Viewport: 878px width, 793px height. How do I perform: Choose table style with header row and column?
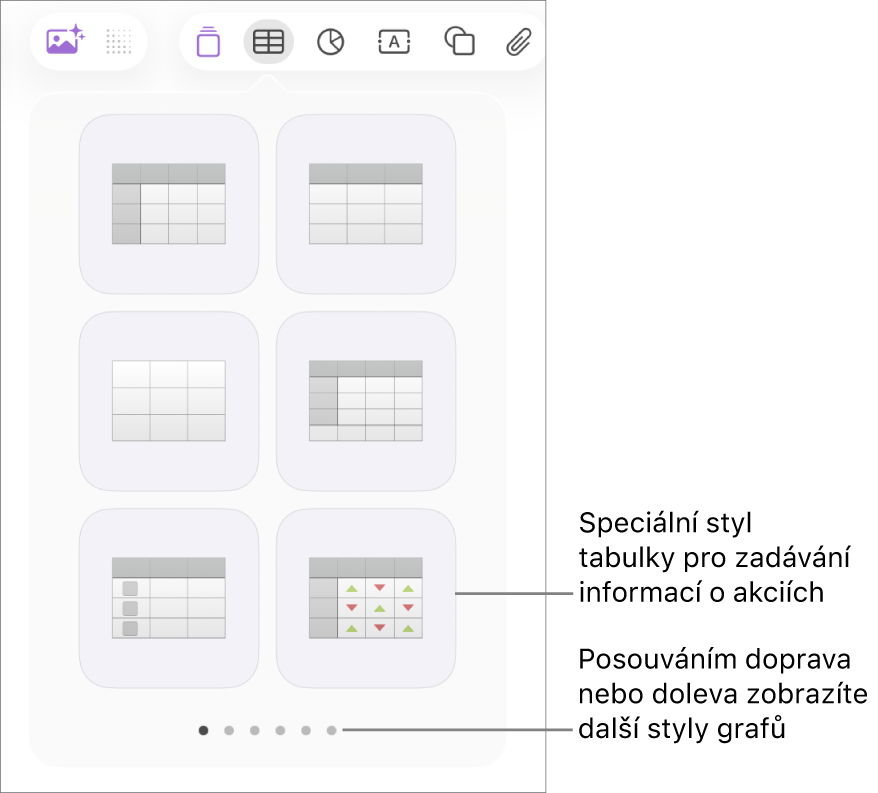coord(169,204)
